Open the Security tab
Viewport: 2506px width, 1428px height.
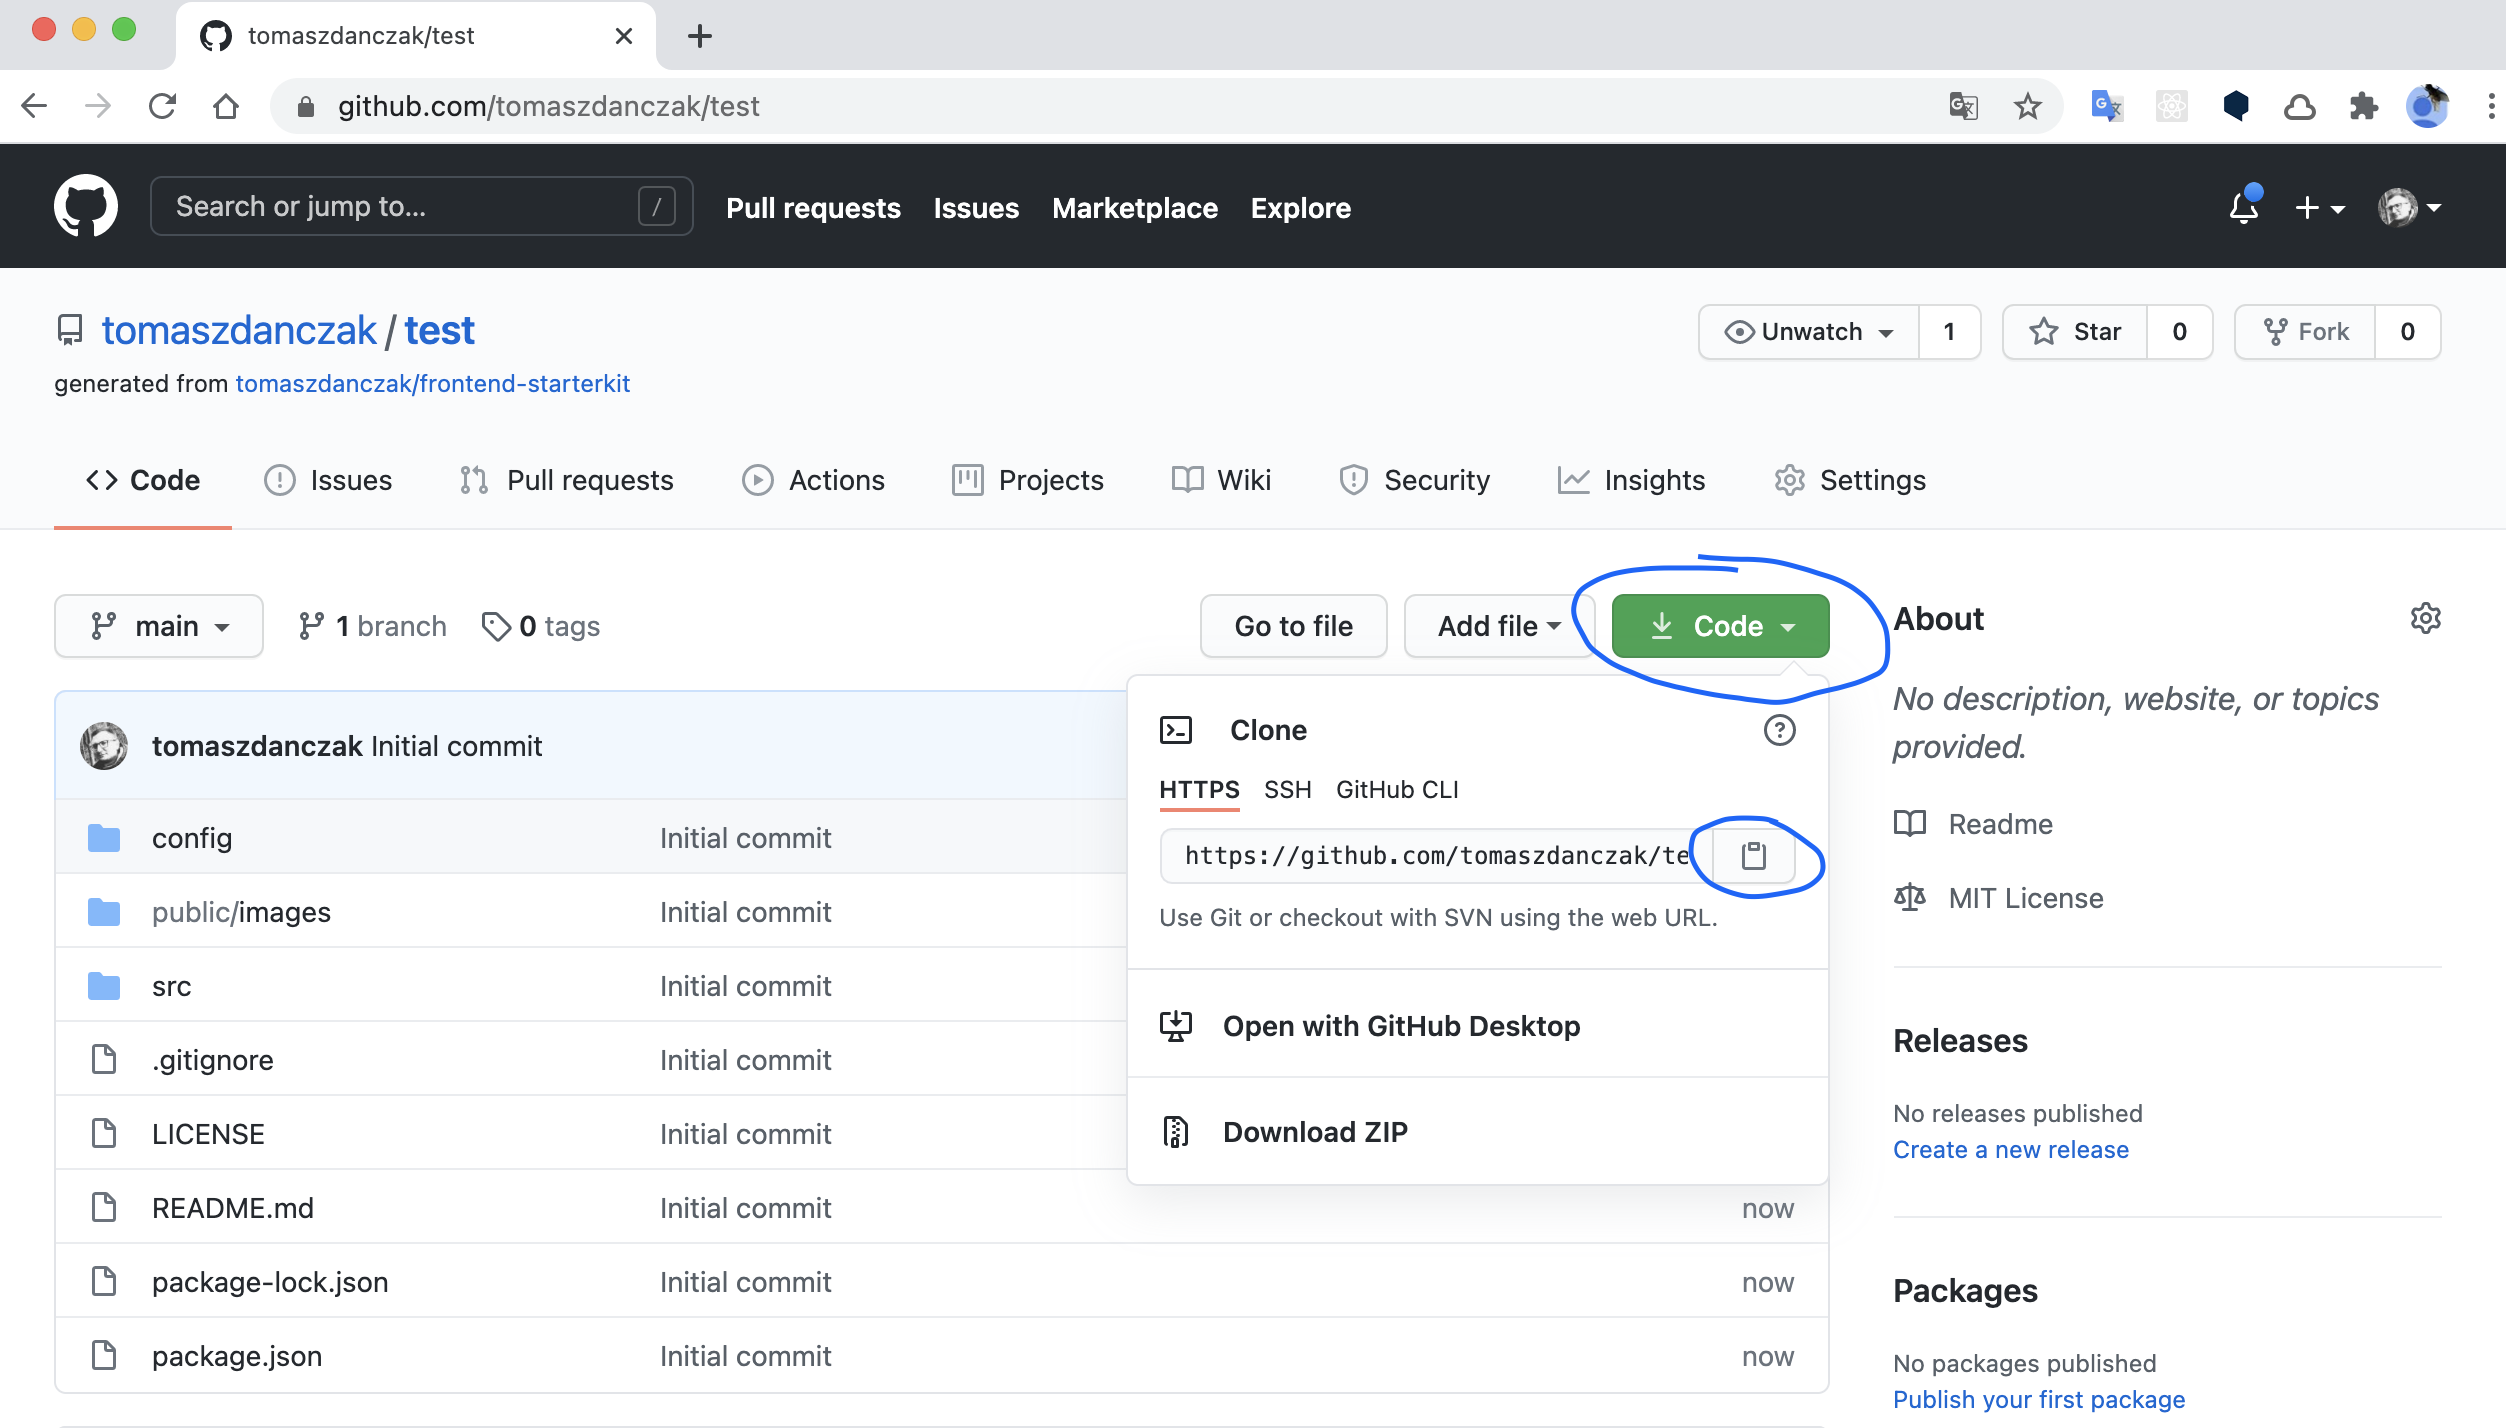[1414, 480]
